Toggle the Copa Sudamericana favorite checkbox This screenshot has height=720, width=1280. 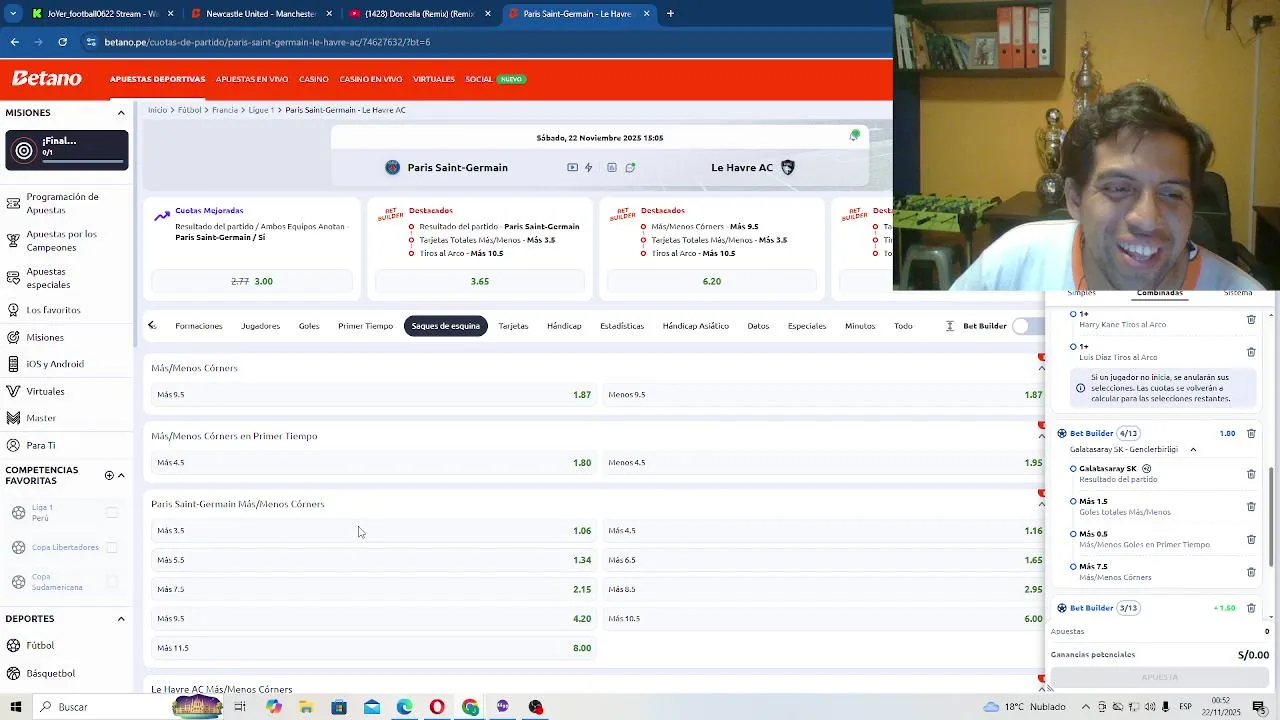[x=112, y=582]
